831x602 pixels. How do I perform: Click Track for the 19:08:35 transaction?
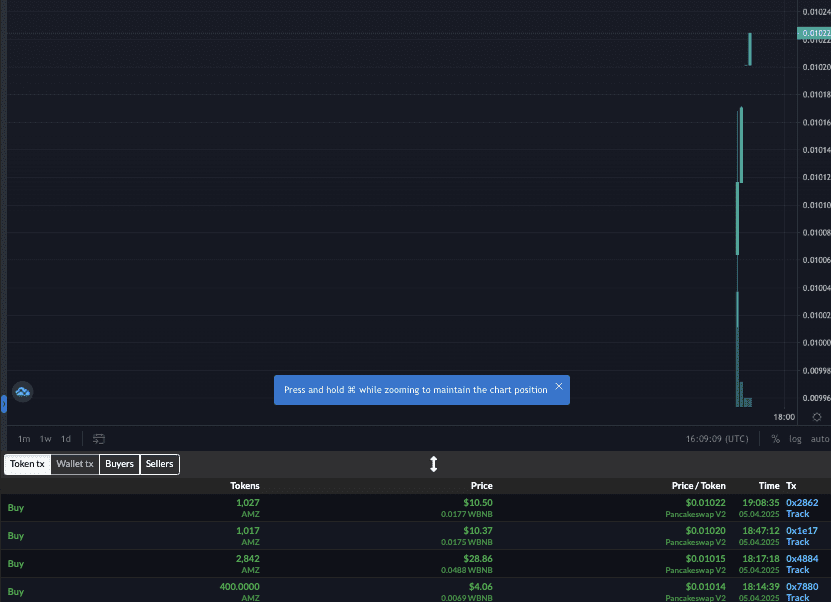tap(798, 514)
